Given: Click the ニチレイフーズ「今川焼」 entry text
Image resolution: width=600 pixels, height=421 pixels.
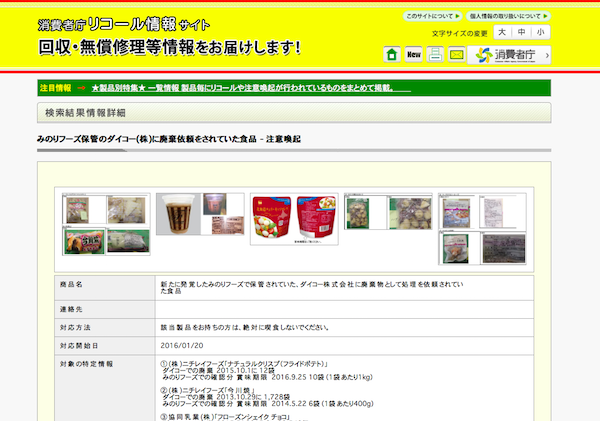Looking at the screenshot, I should [208, 390].
